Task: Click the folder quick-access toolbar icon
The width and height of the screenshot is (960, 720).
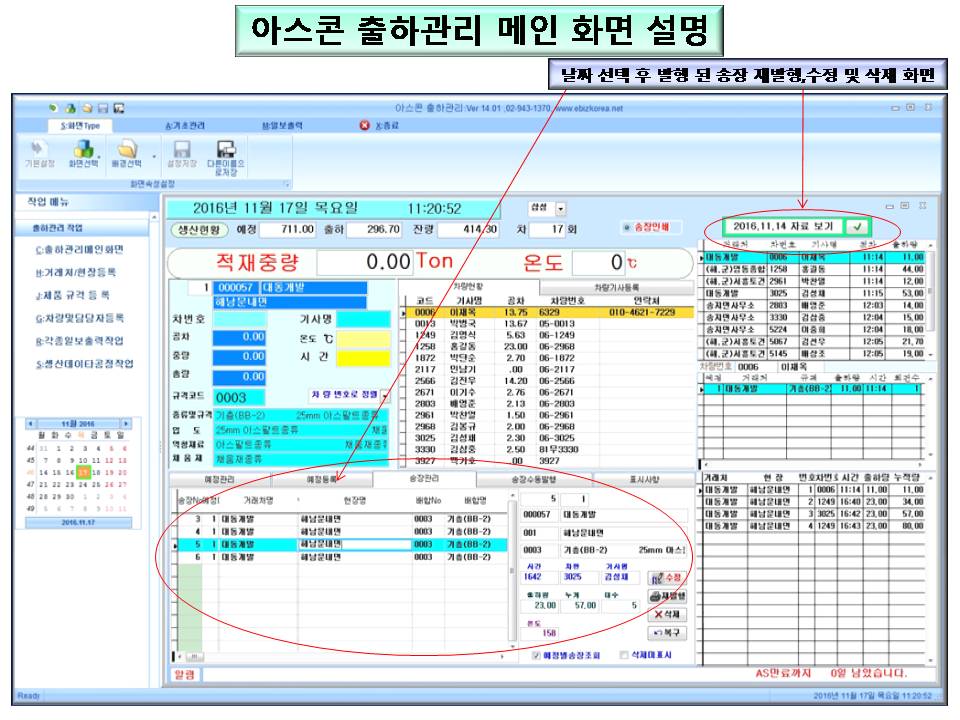Action: click(x=87, y=108)
